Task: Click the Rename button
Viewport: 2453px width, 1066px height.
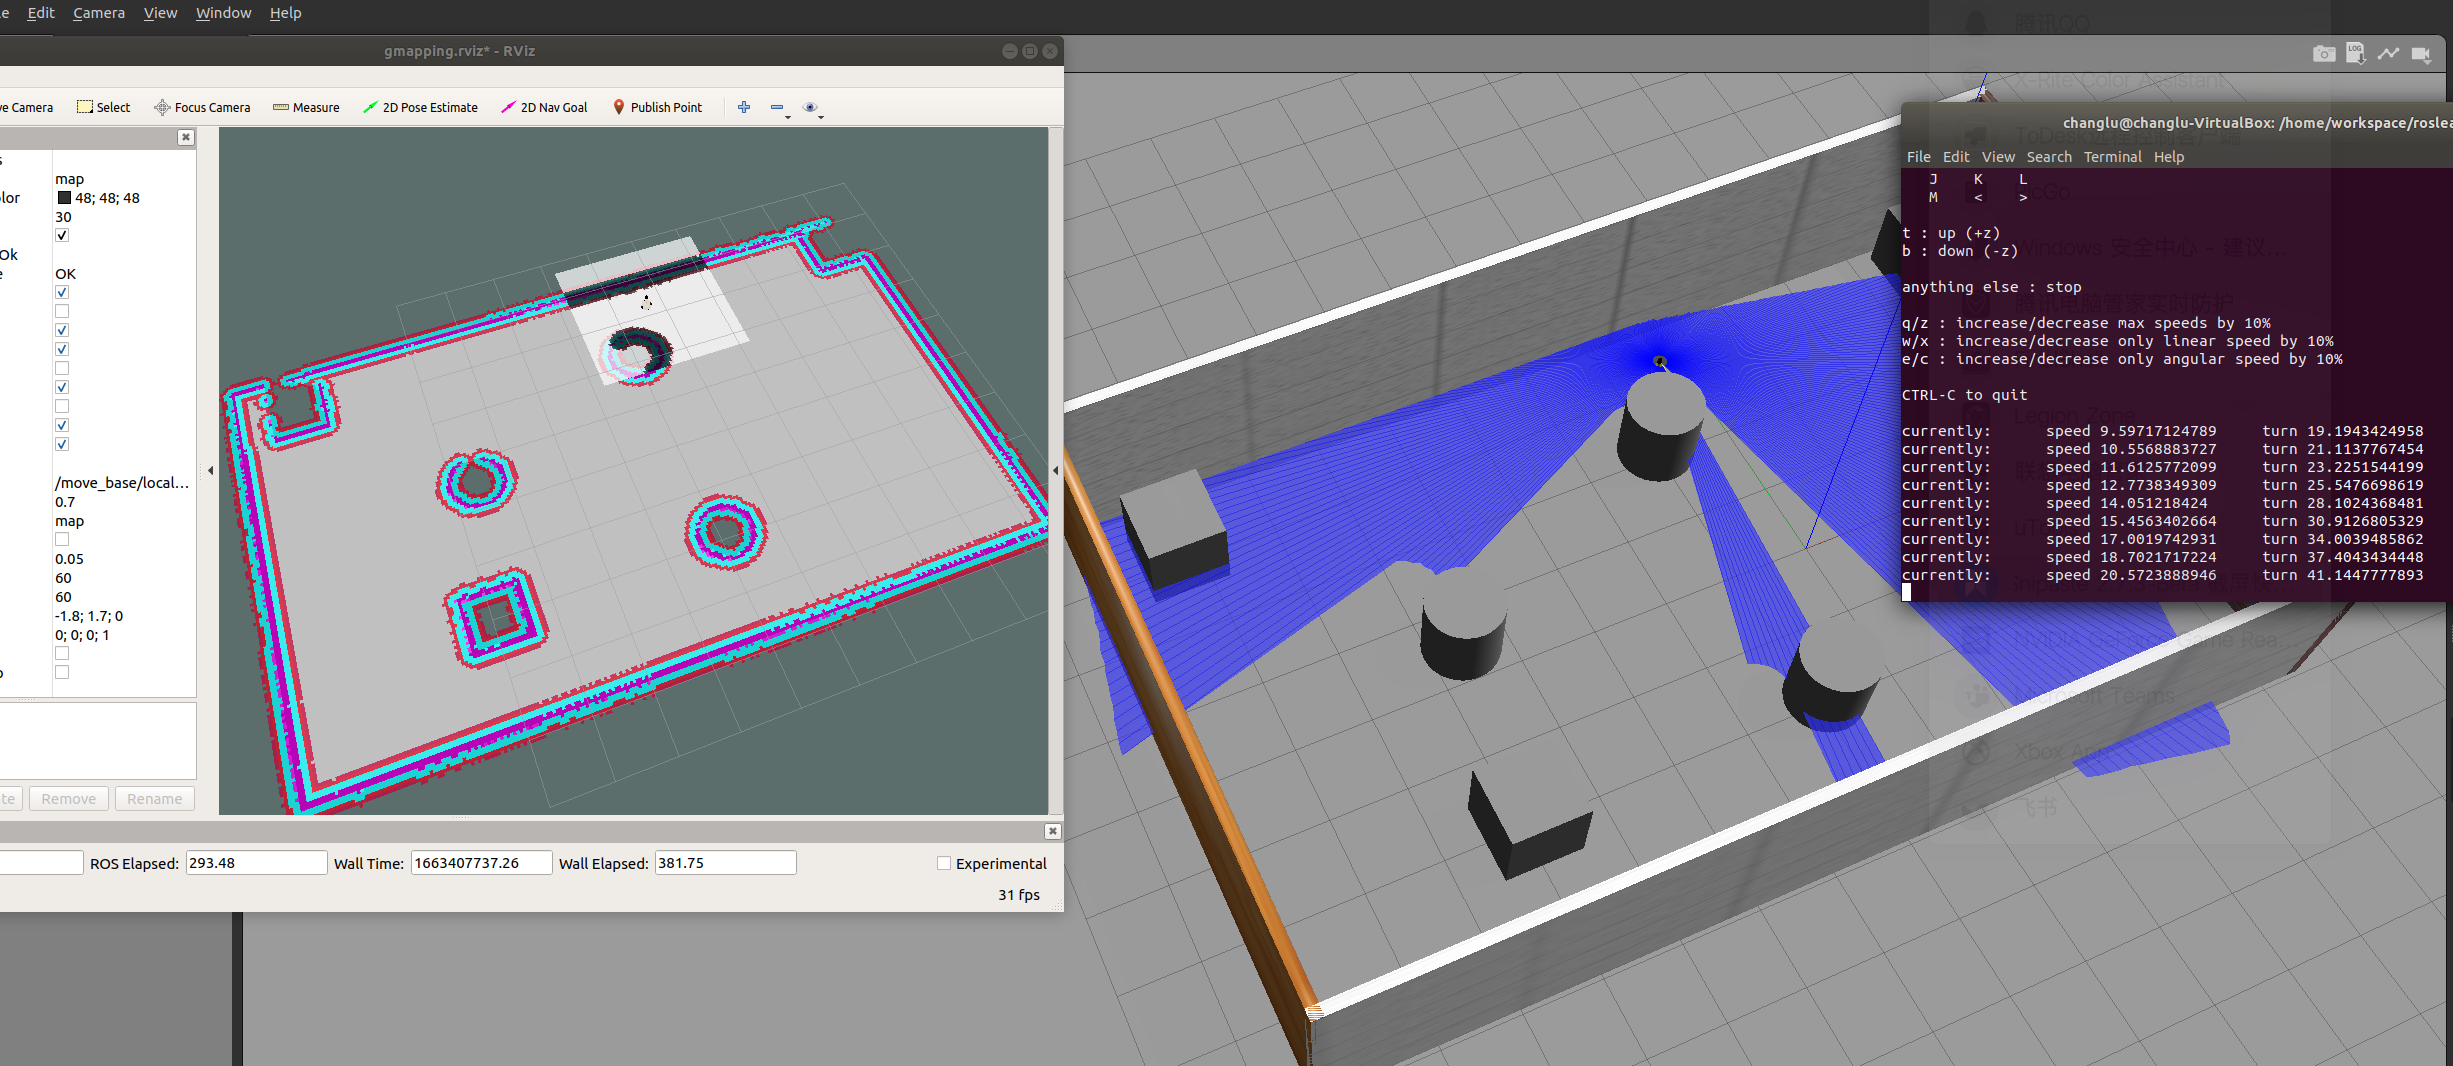Action: coord(155,798)
